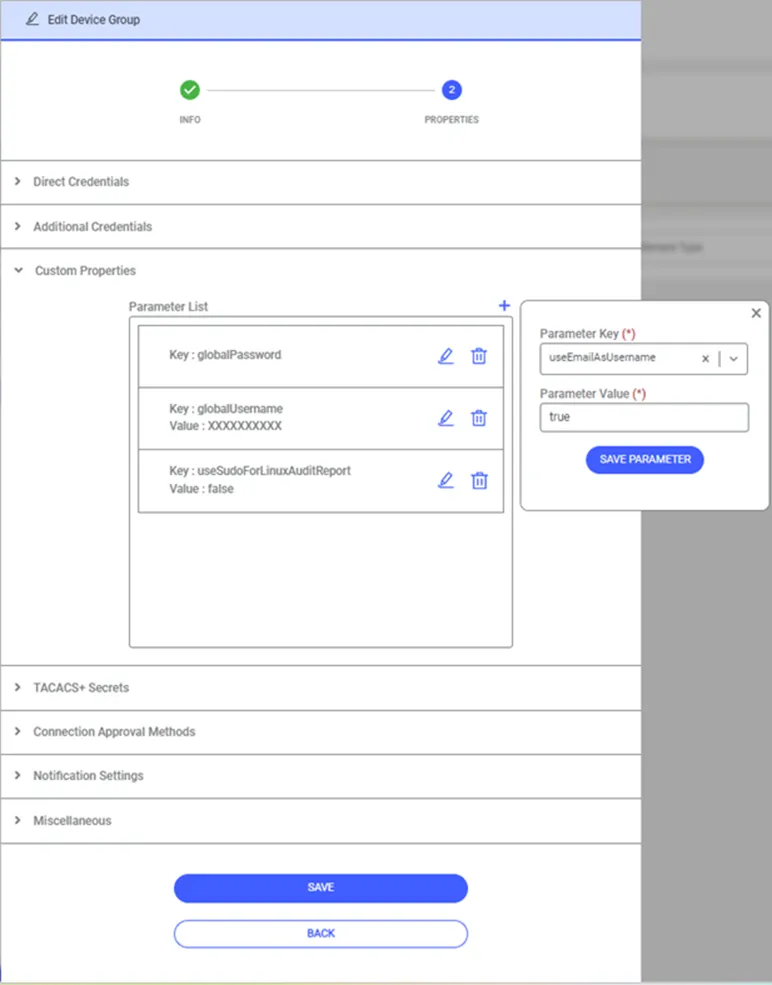Viewport: 772px width, 985px height.
Task: Click the Parameter Value input field
Action: pos(644,417)
